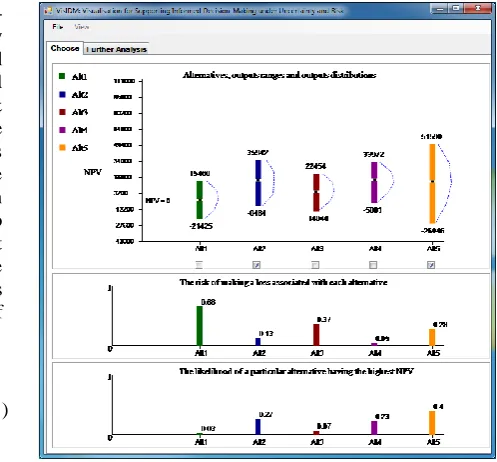This screenshot has width=497, height=462.
Task: Click the dark red 0.07 highest NPV likelihood bar
Action: click(x=316, y=433)
